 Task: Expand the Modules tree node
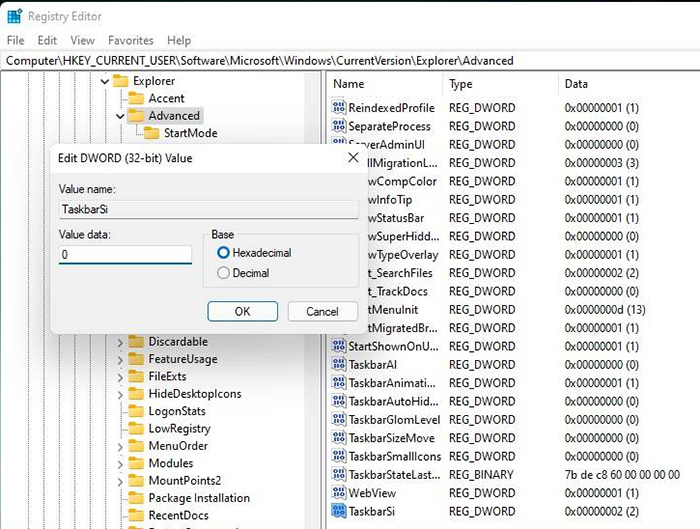[x=120, y=464]
